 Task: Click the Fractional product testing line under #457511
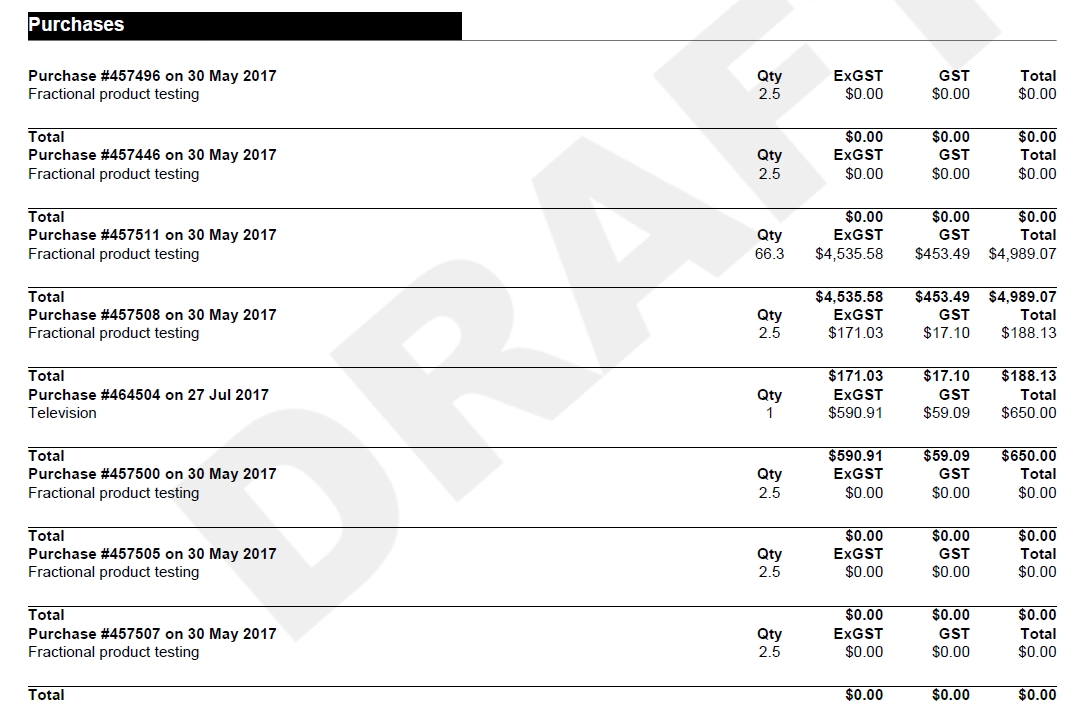(x=113, y=254)
